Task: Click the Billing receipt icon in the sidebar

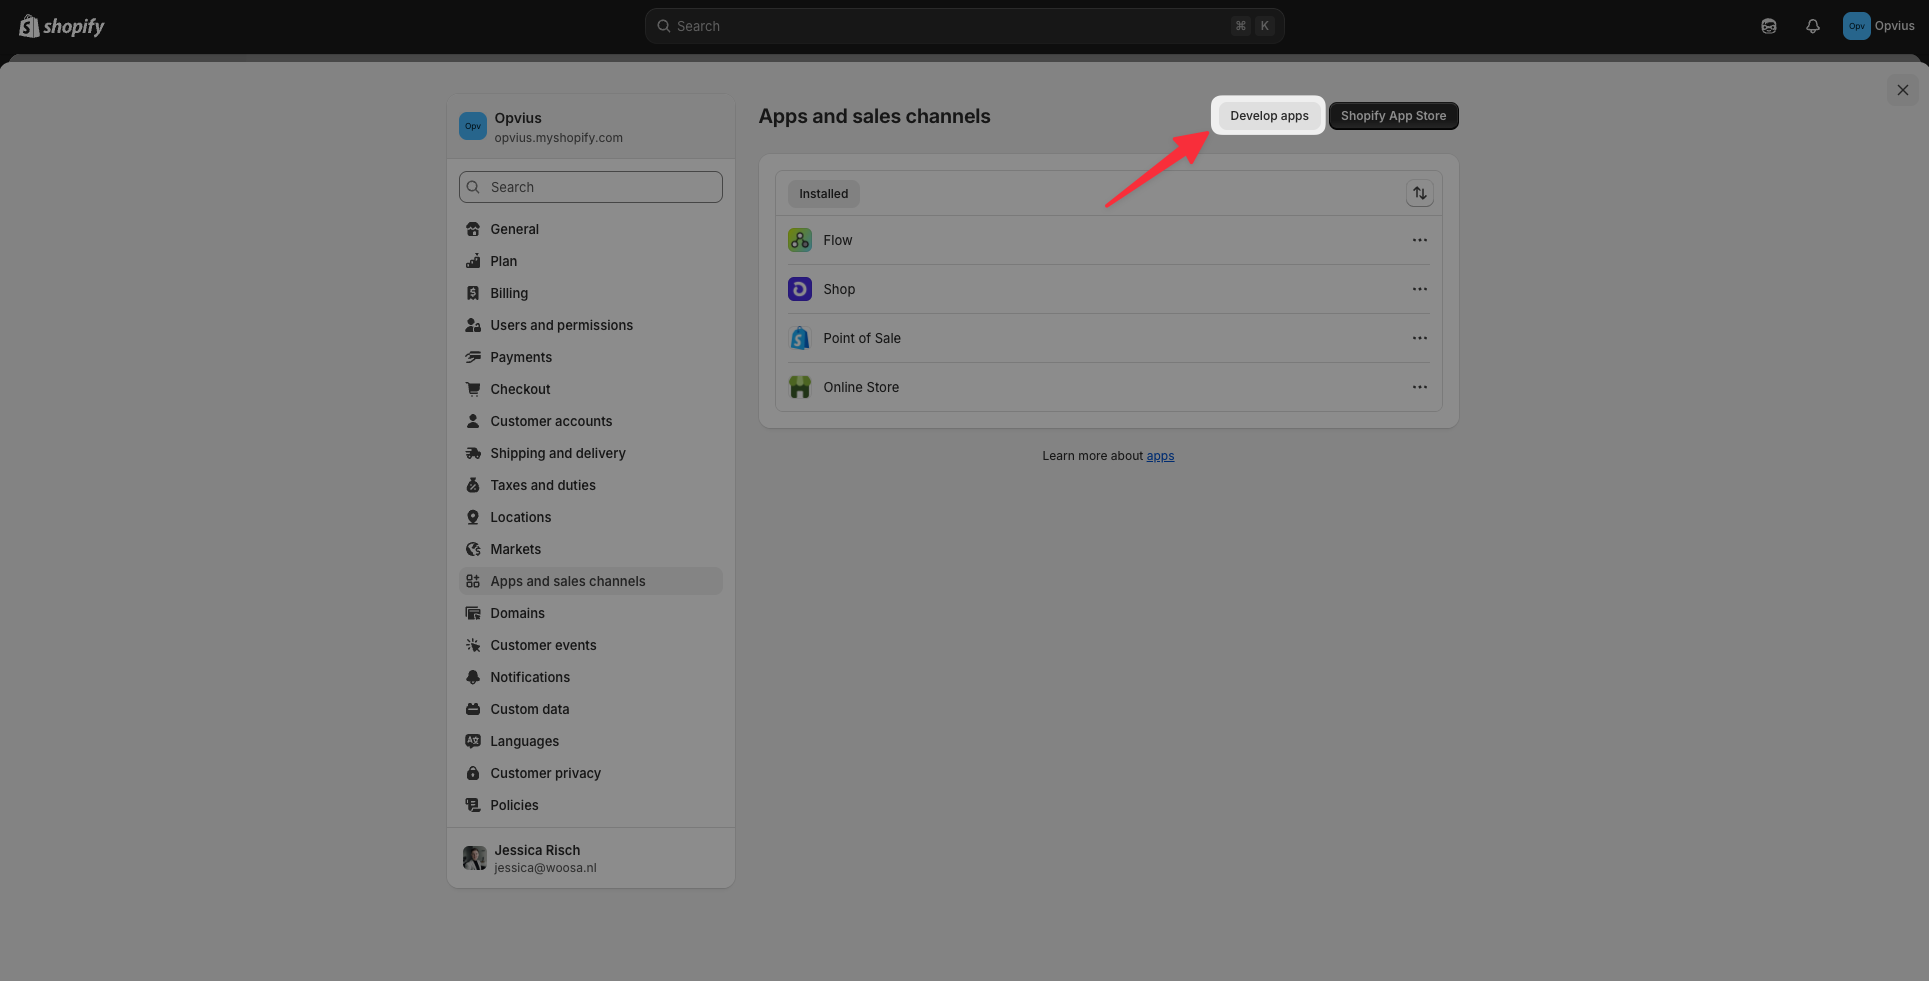Action: 473,293
